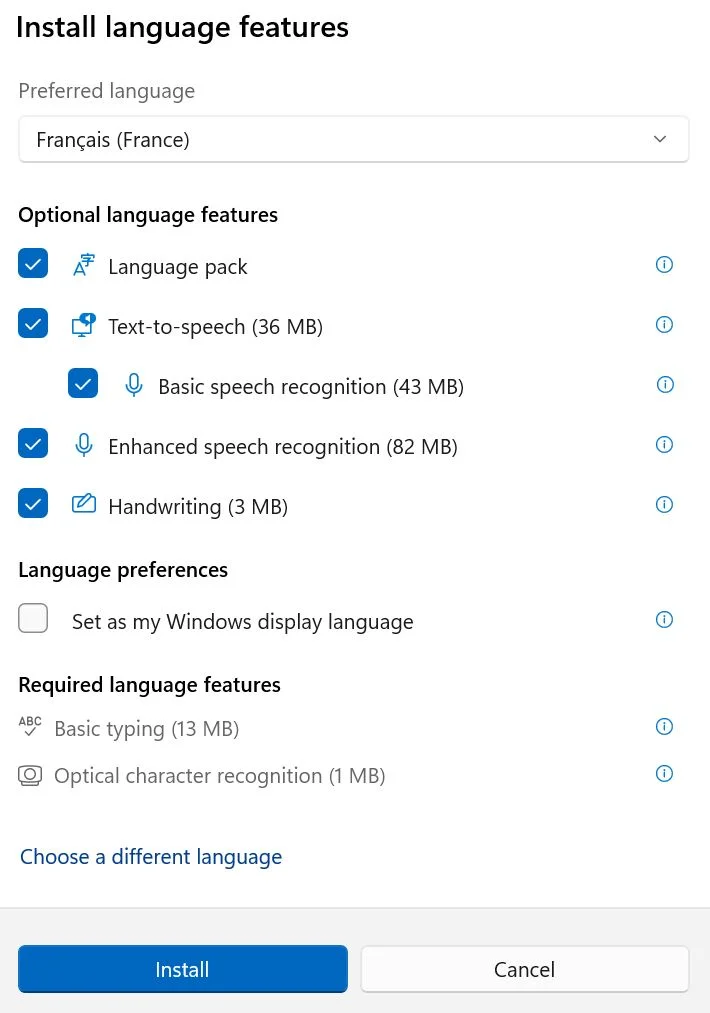Click the dropdown chevron beside Français (France)
Image resolution: width=710 pixels, height=1013 pixels.
coord(660,139)
